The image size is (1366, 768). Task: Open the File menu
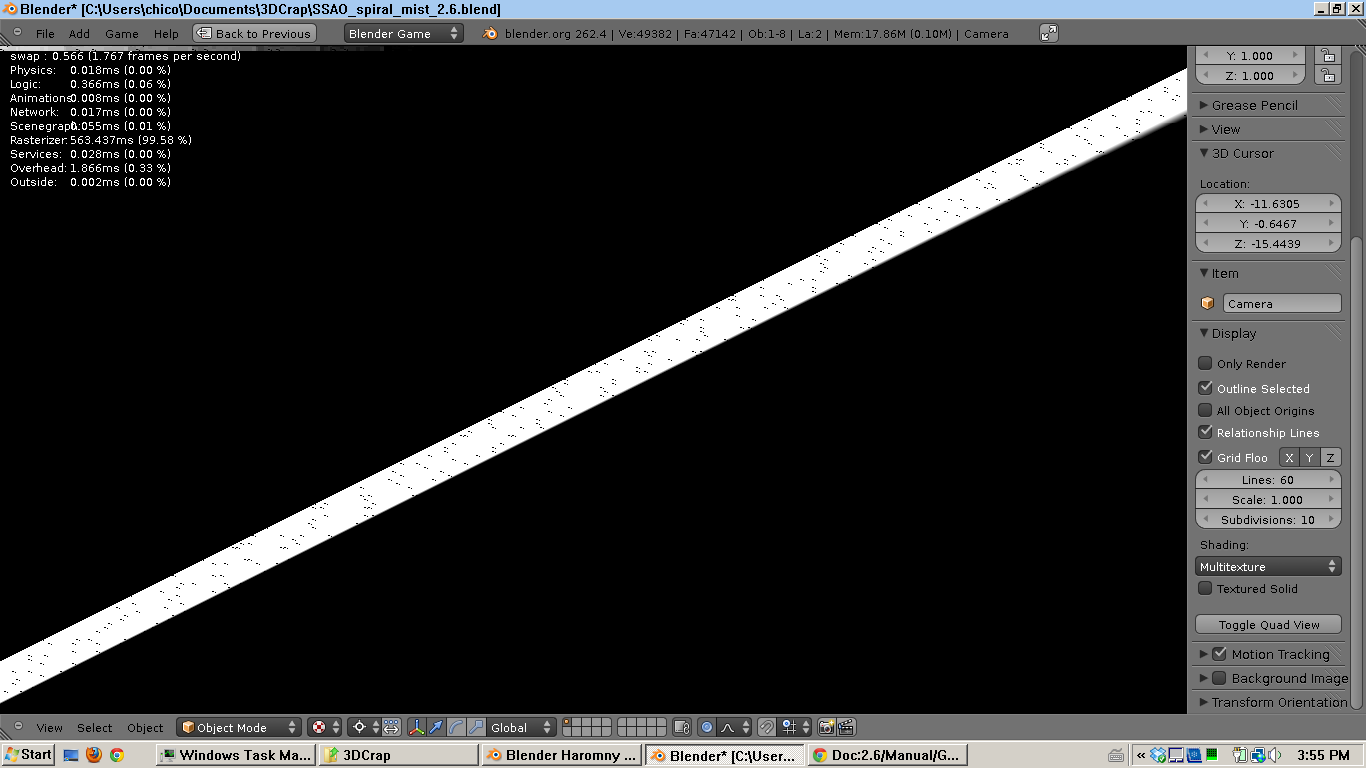(45, 33)
